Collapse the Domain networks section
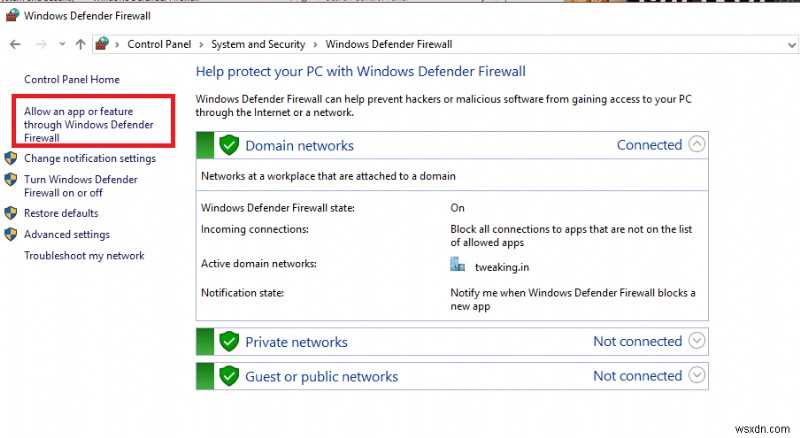The height and width of the screenshot is (438, 800). pyautogui.click(x=697, y=144)
